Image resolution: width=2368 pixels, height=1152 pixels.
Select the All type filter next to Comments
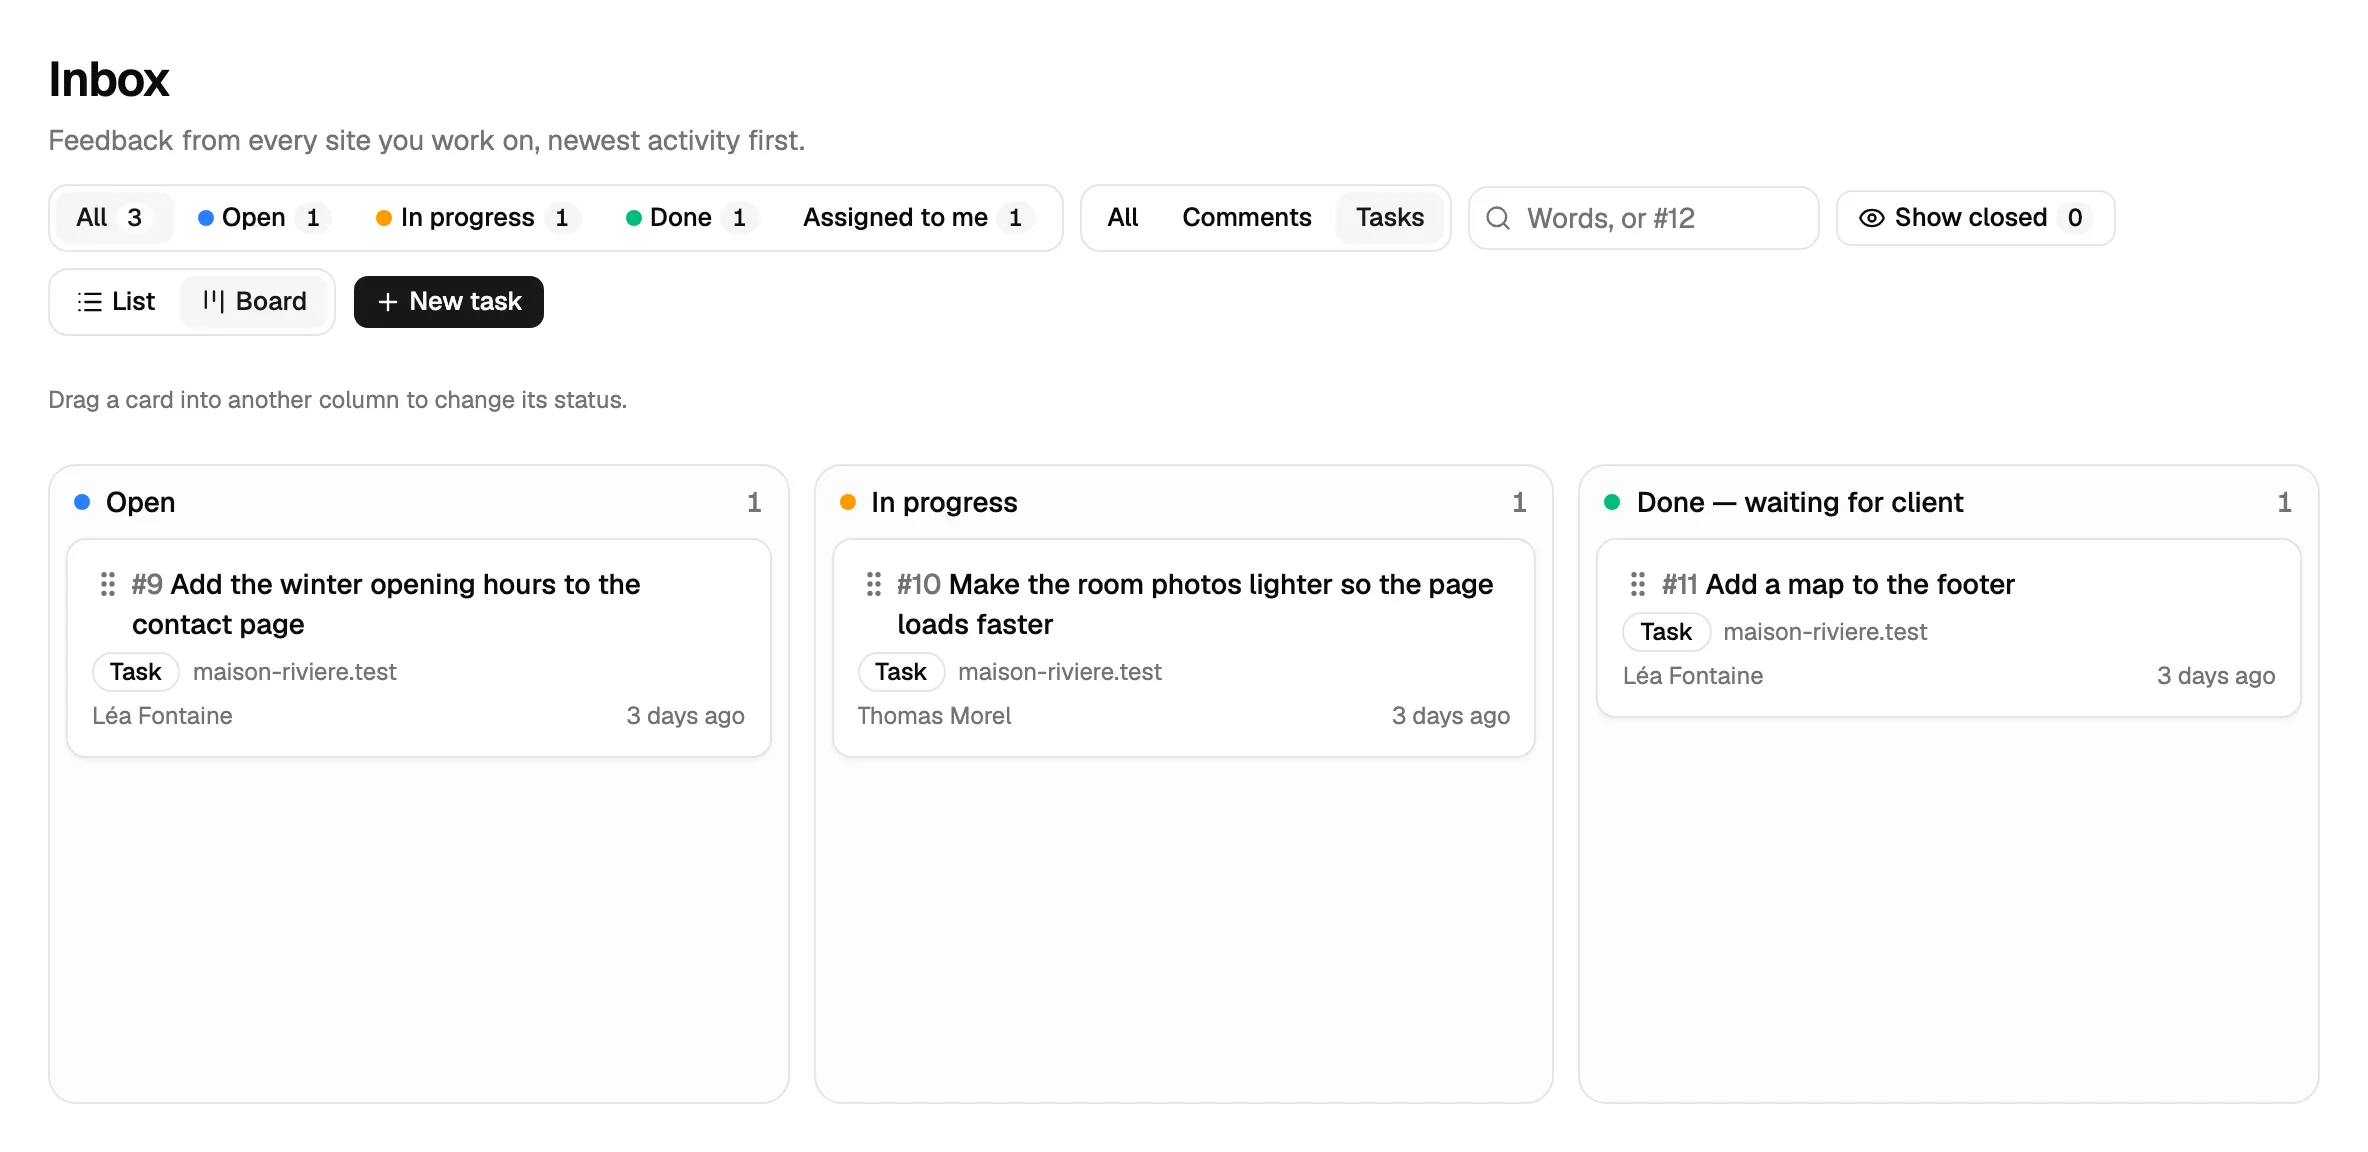(x=1122, y=218)
